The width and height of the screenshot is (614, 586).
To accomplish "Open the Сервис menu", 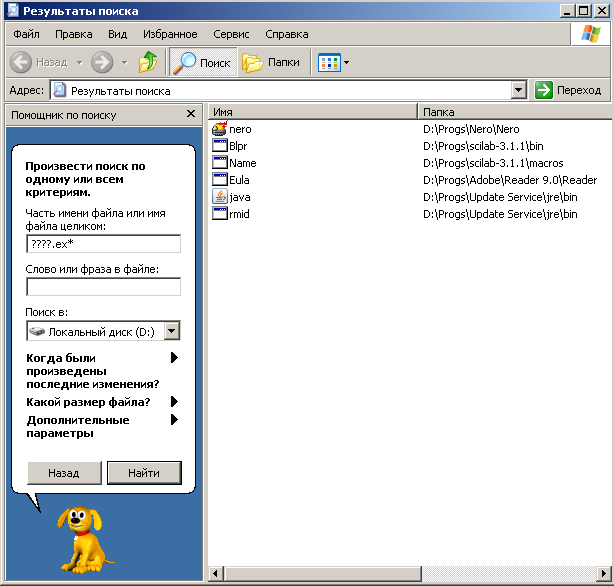I will click(231, 34).
